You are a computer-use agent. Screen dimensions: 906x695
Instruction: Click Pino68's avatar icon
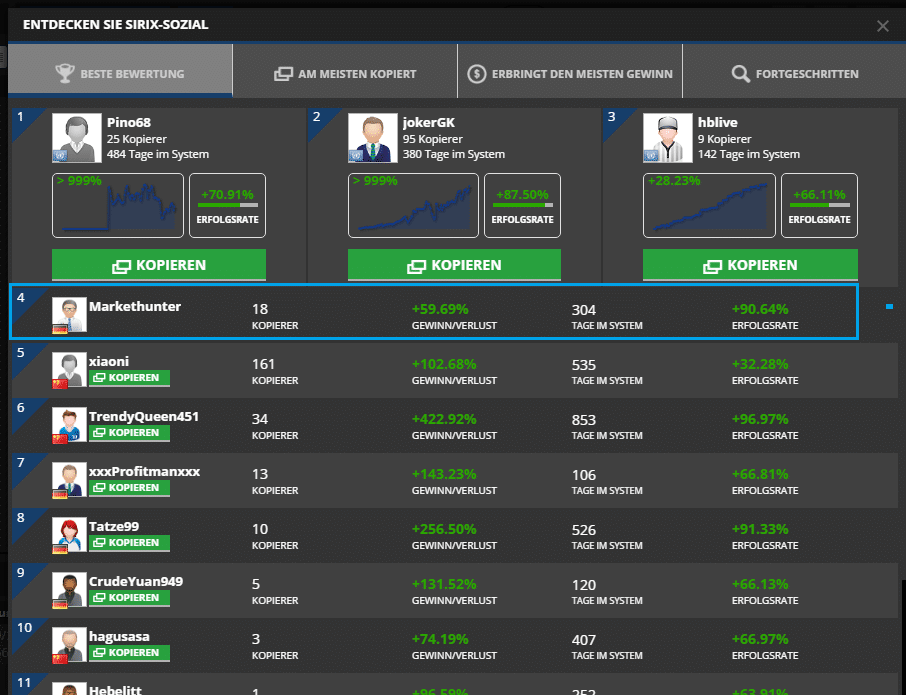coord(76,138)
